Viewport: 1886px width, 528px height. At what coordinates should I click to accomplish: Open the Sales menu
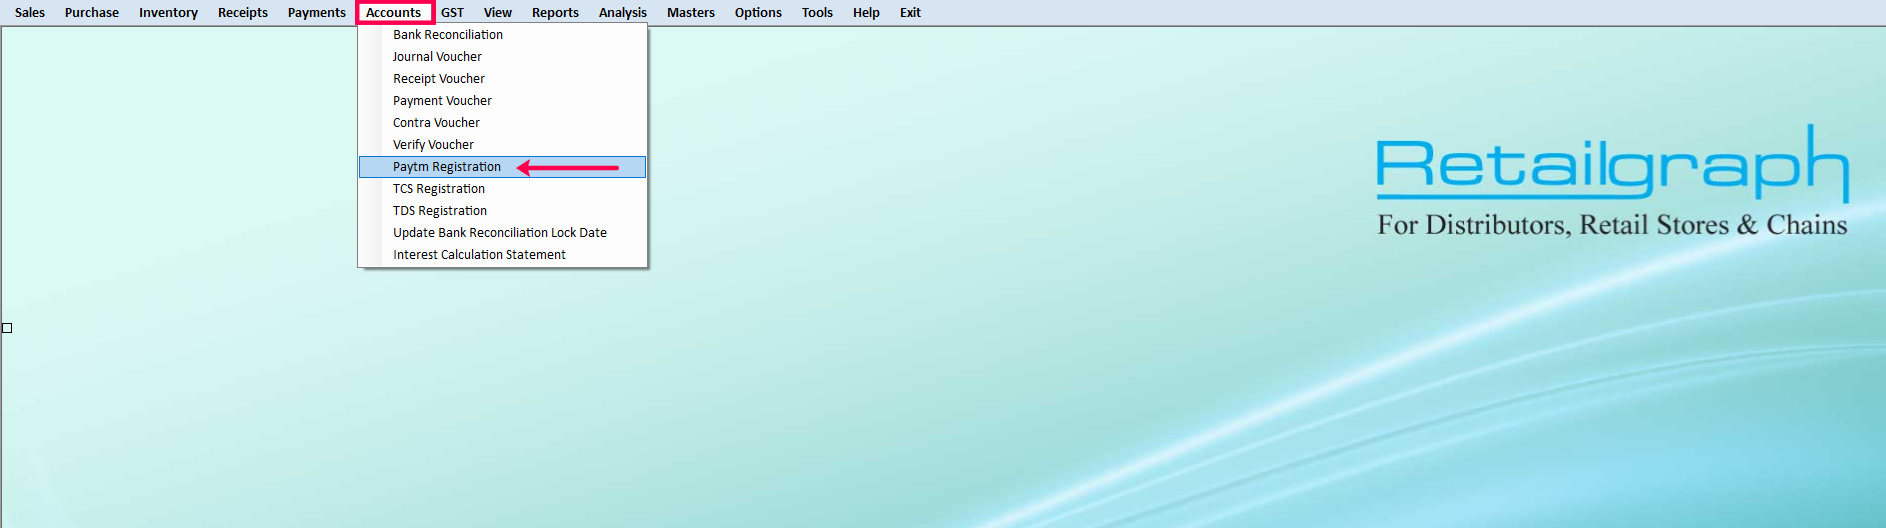click(30, 13)
